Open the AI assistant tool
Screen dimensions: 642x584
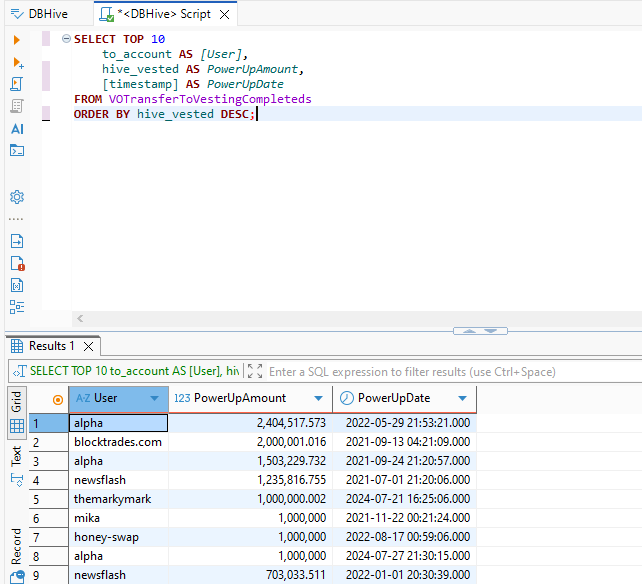[x=17, y=129]
